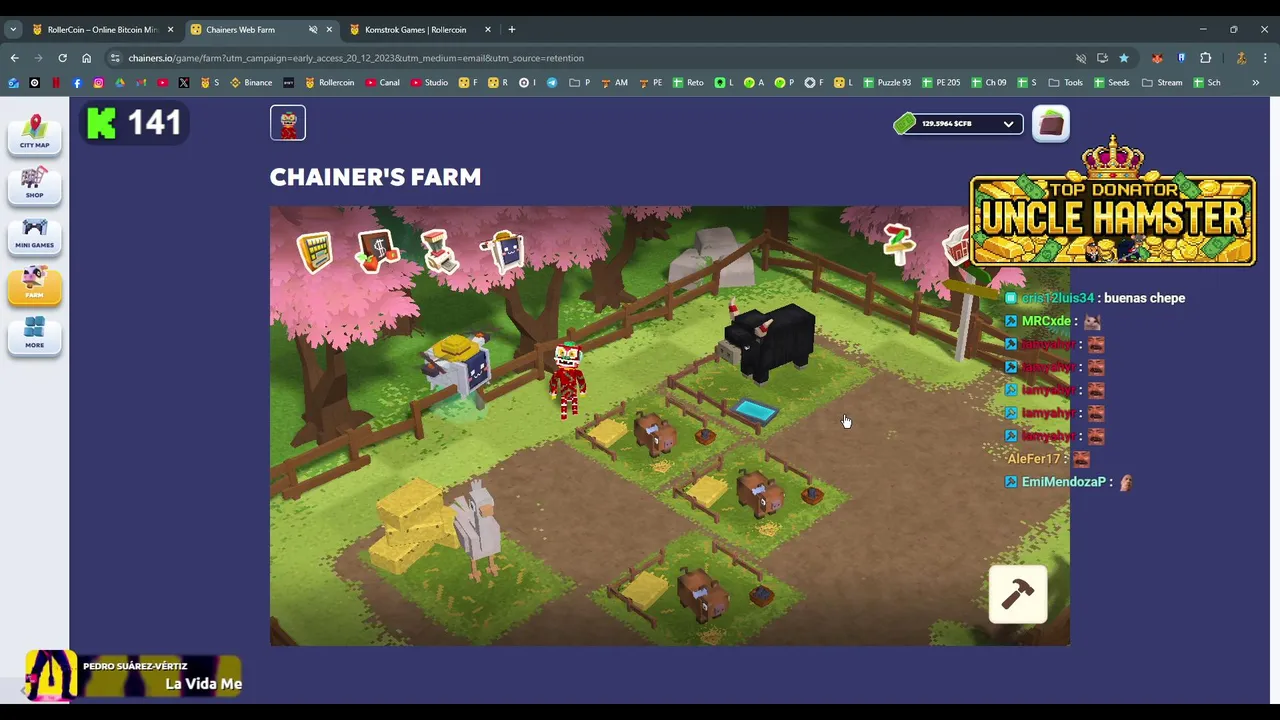Open the market chalkboard with dollar icon
The height and width of the screenshot is (720, 1280).
point(377,251)
